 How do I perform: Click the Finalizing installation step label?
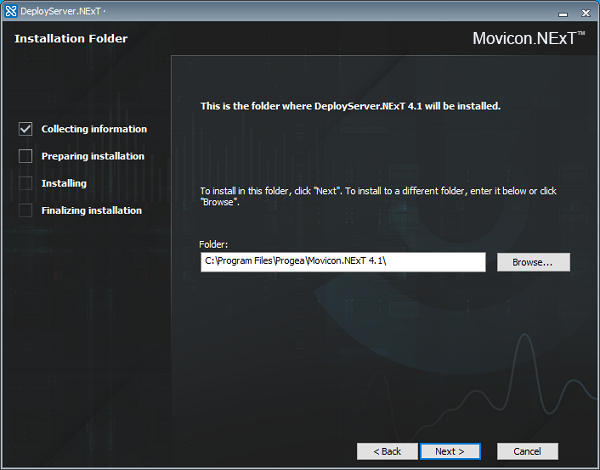click(x=91, y=211)
